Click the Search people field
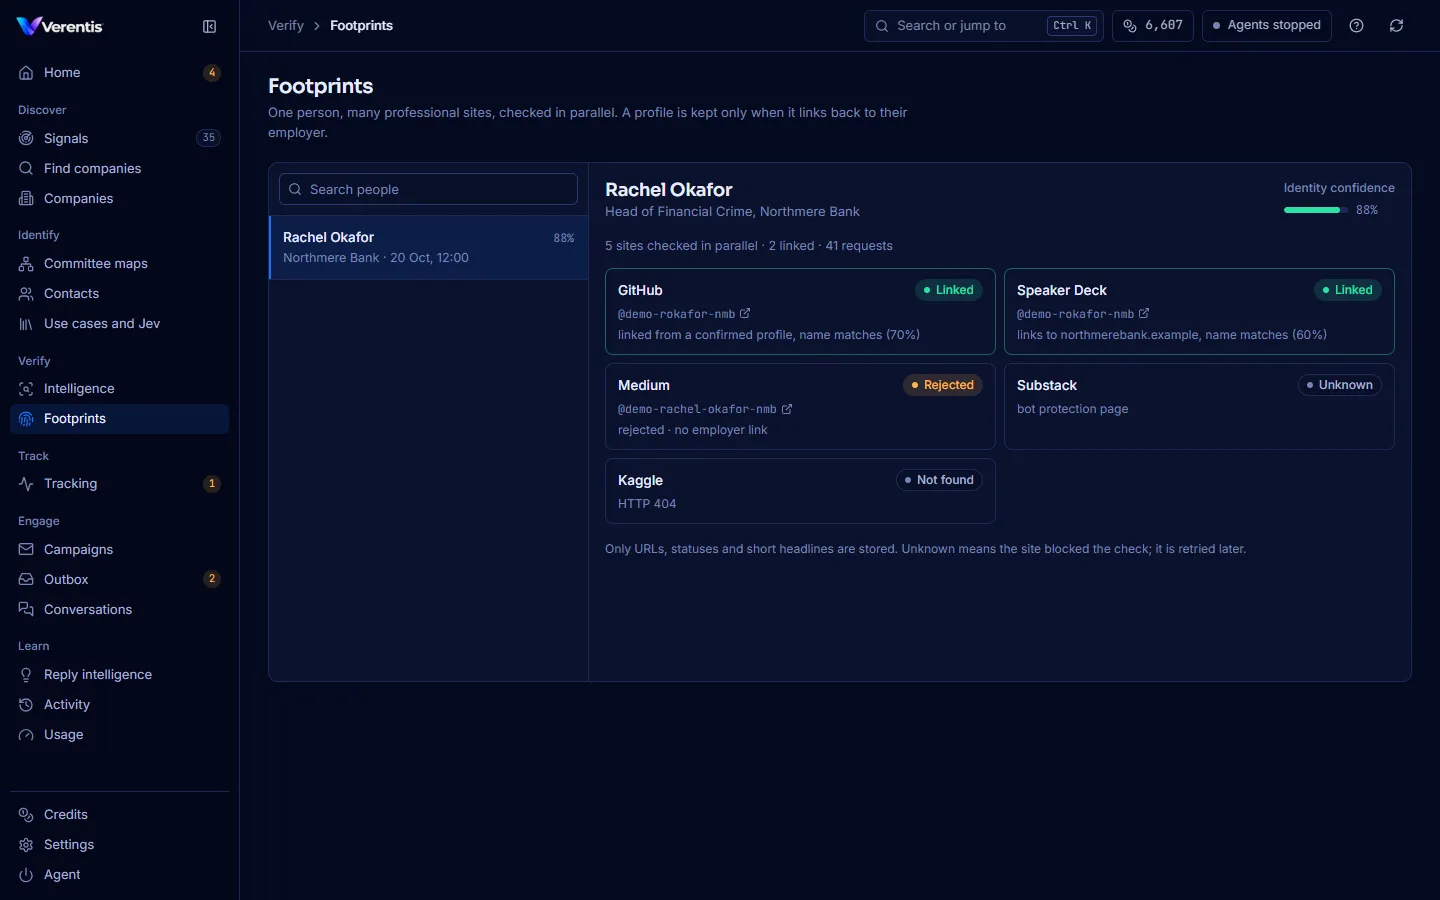 [428, 189]
